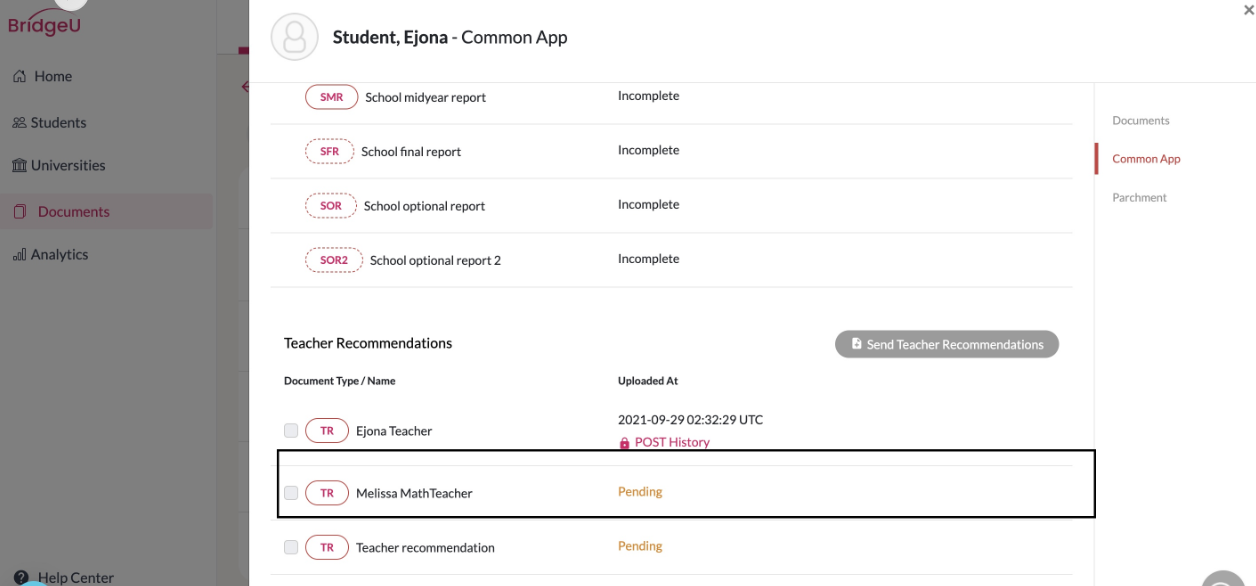Click the SFR badge for School final report
The image size is (1256, 586).
(329, 151)
